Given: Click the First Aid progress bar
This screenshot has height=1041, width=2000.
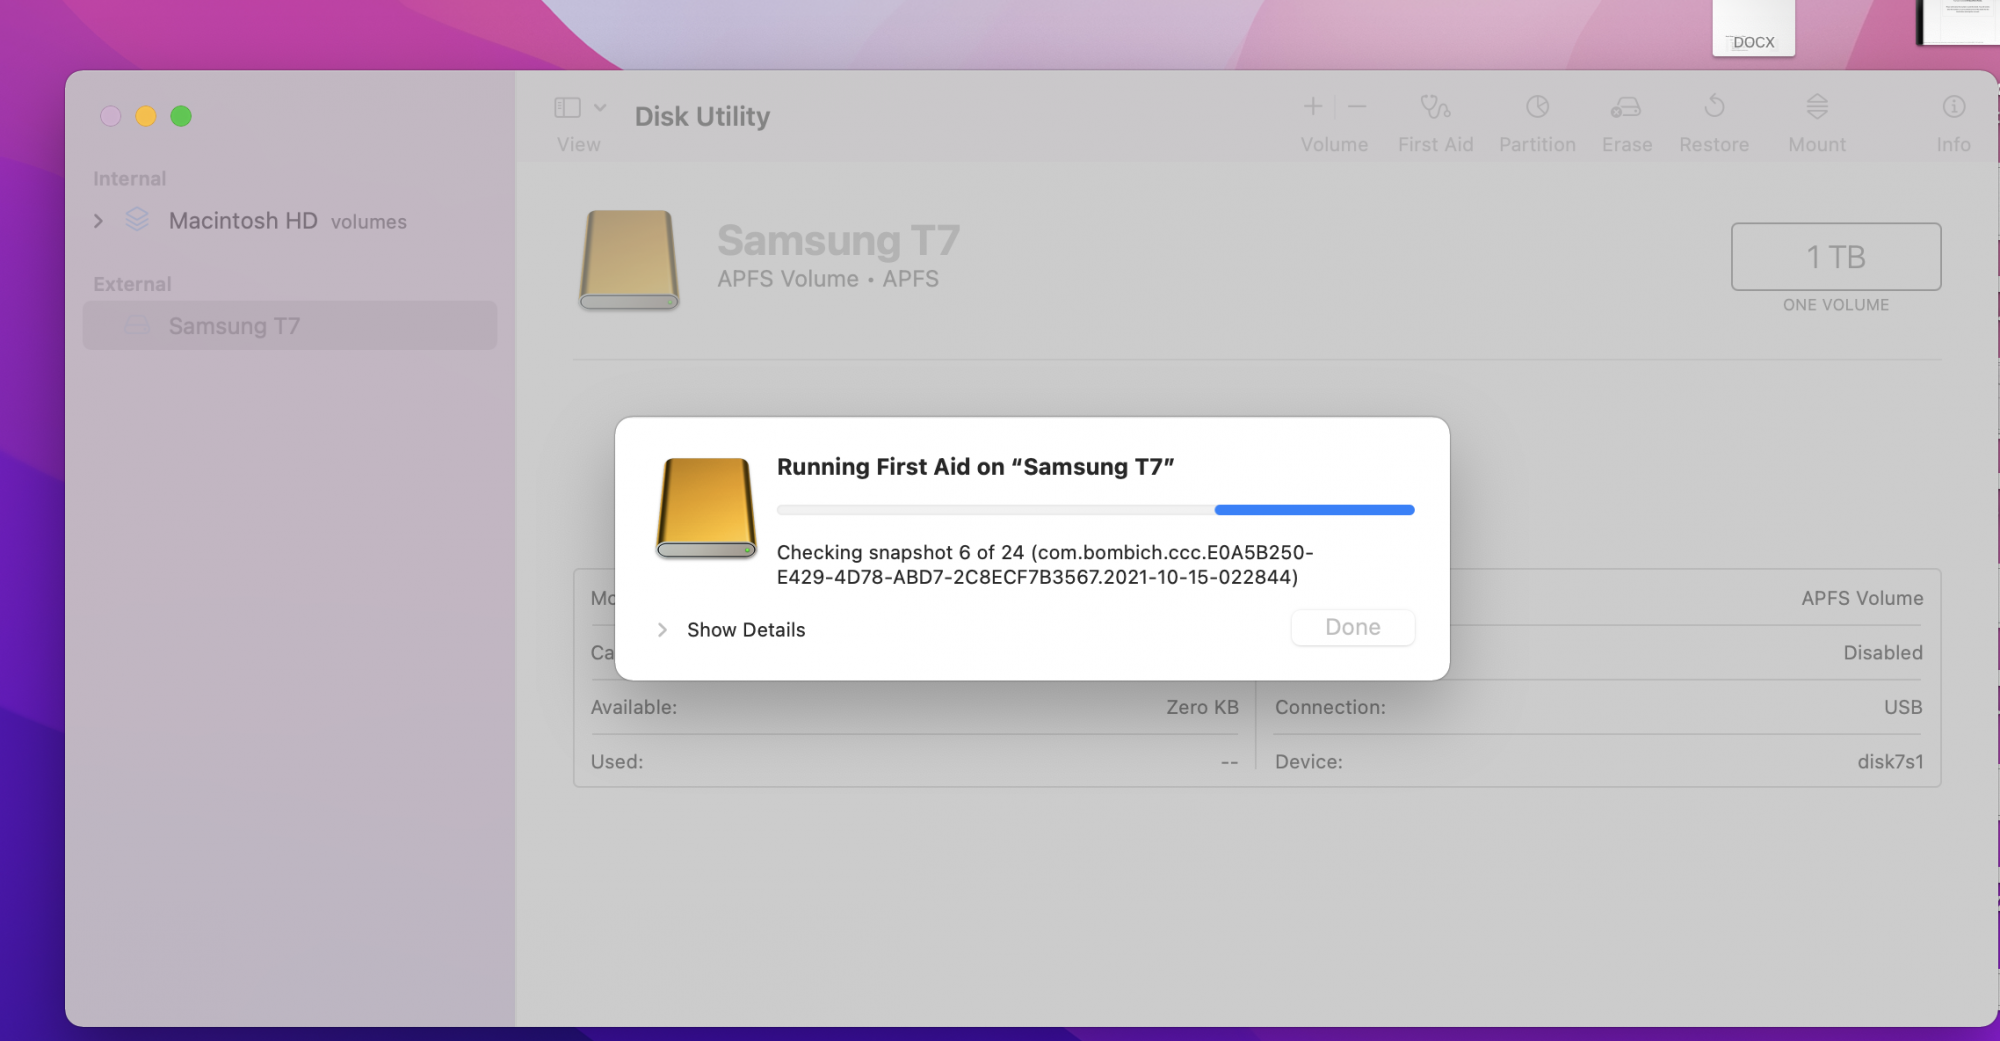Looking at the screenshot, I should coord(1095,510).
